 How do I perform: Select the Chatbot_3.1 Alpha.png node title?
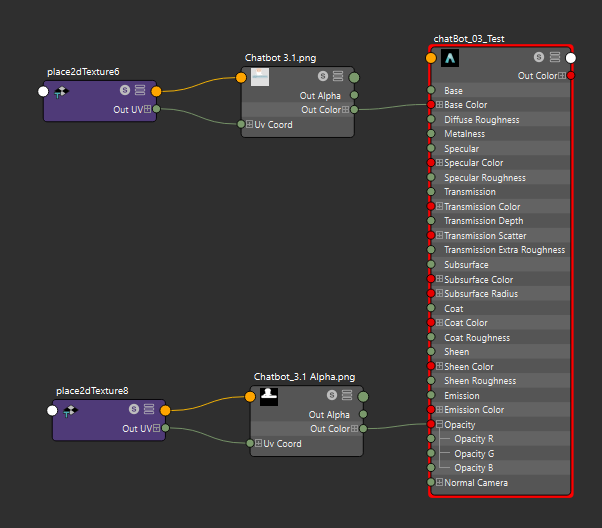tap(304, 377)
